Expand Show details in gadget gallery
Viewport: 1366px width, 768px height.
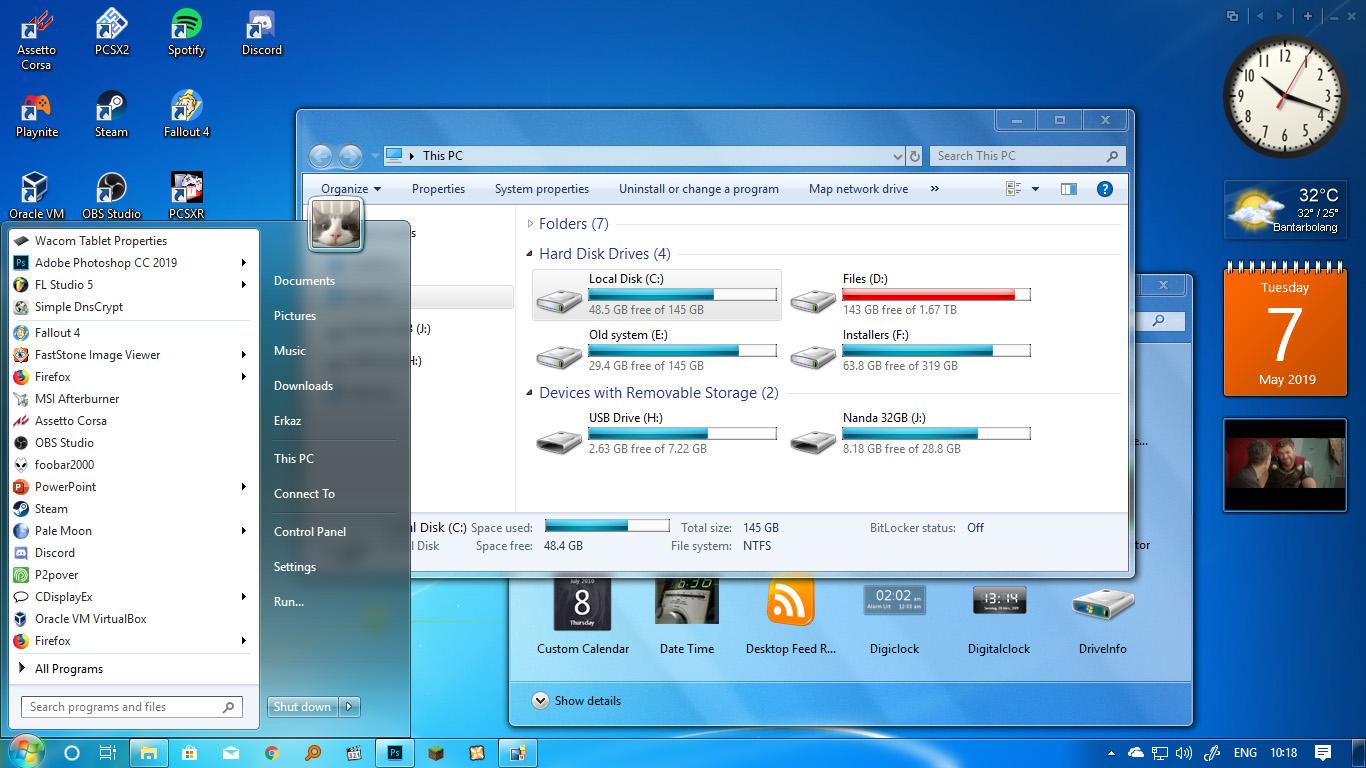(577, 701)
